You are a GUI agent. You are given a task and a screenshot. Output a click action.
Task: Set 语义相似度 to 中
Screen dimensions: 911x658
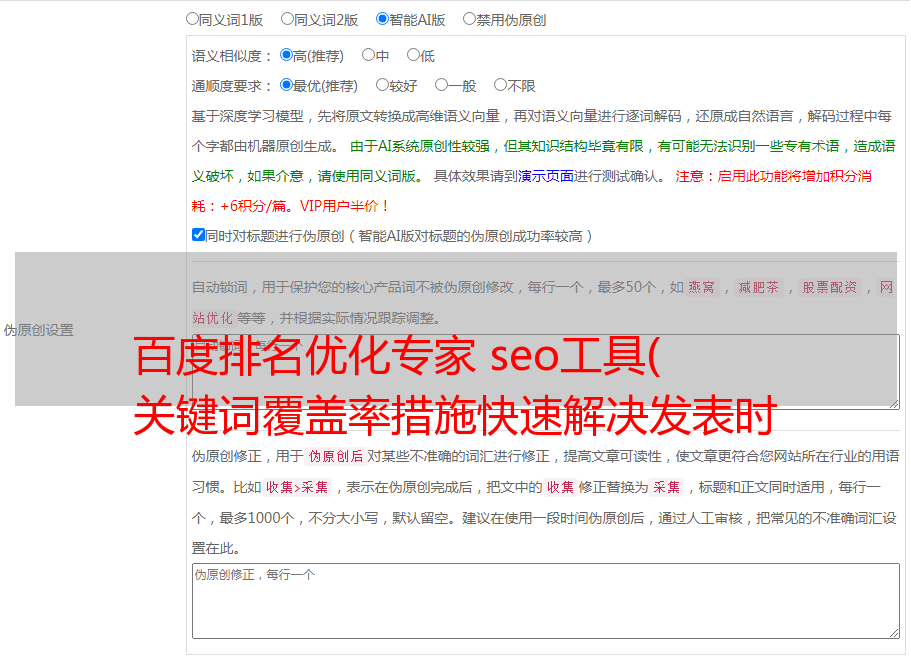click(368, 55)
